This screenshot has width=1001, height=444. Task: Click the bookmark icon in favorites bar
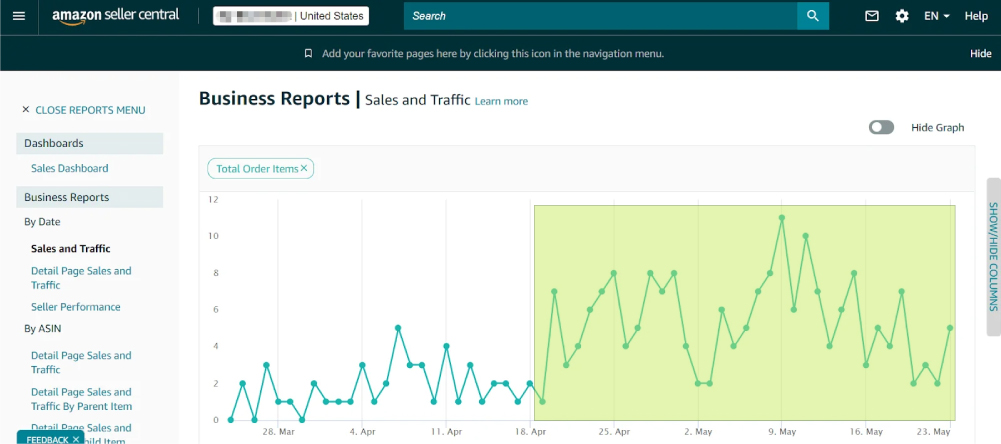[x=308, y=54]
